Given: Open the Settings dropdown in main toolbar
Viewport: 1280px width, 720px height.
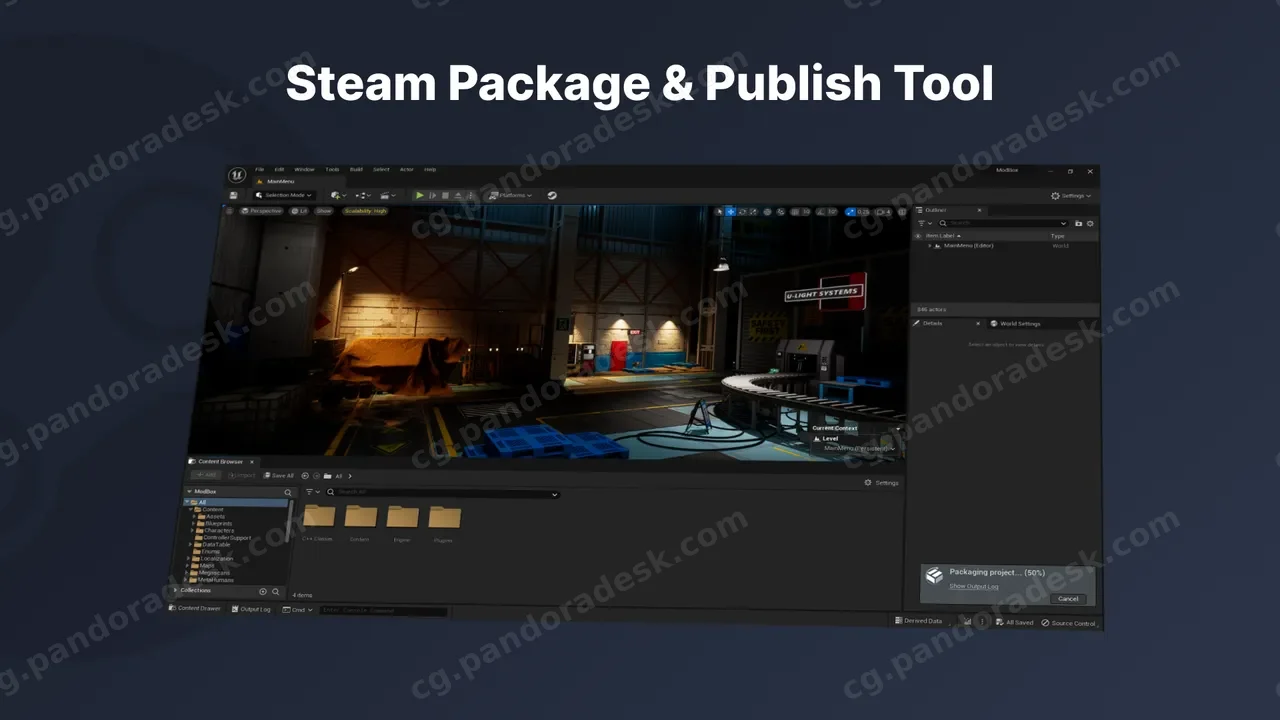Looking at the screenshot, I should [1071, 196].
